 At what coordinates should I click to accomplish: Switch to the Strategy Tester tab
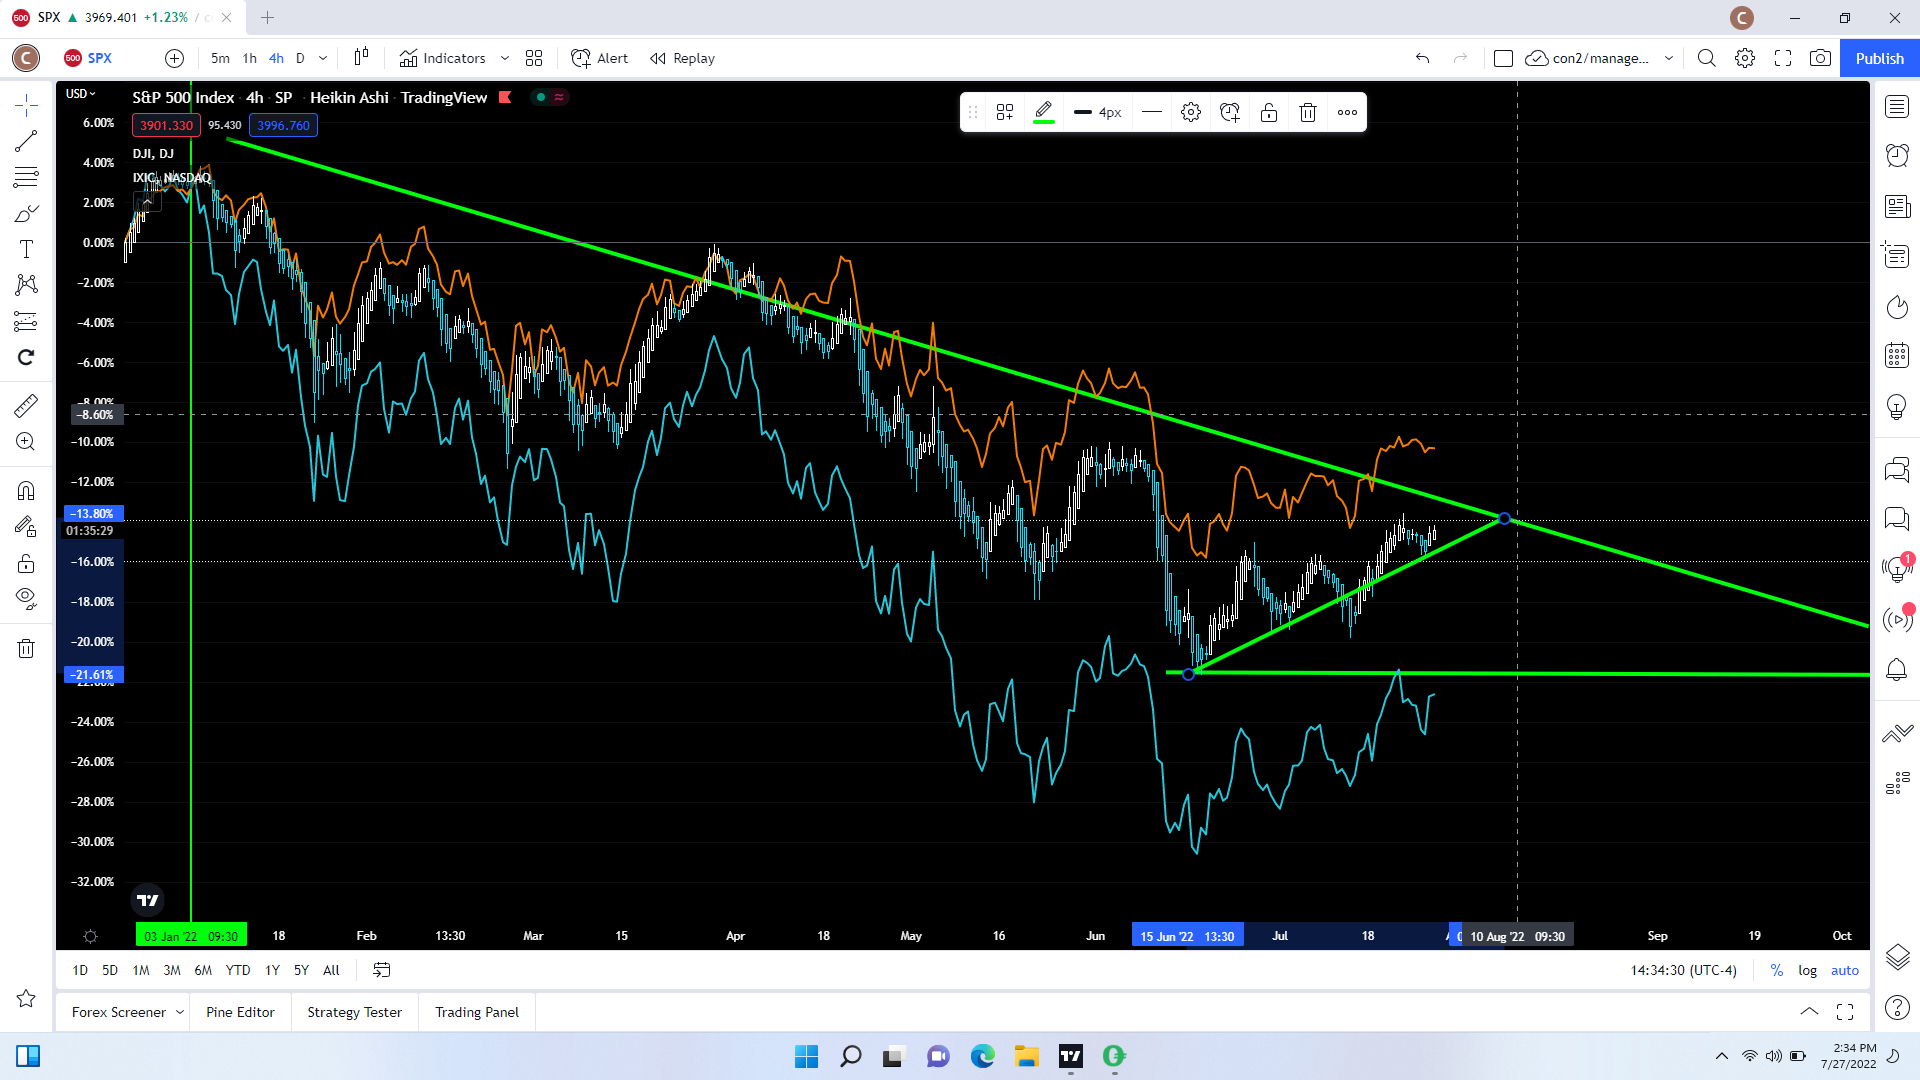tap(354, 1012)
